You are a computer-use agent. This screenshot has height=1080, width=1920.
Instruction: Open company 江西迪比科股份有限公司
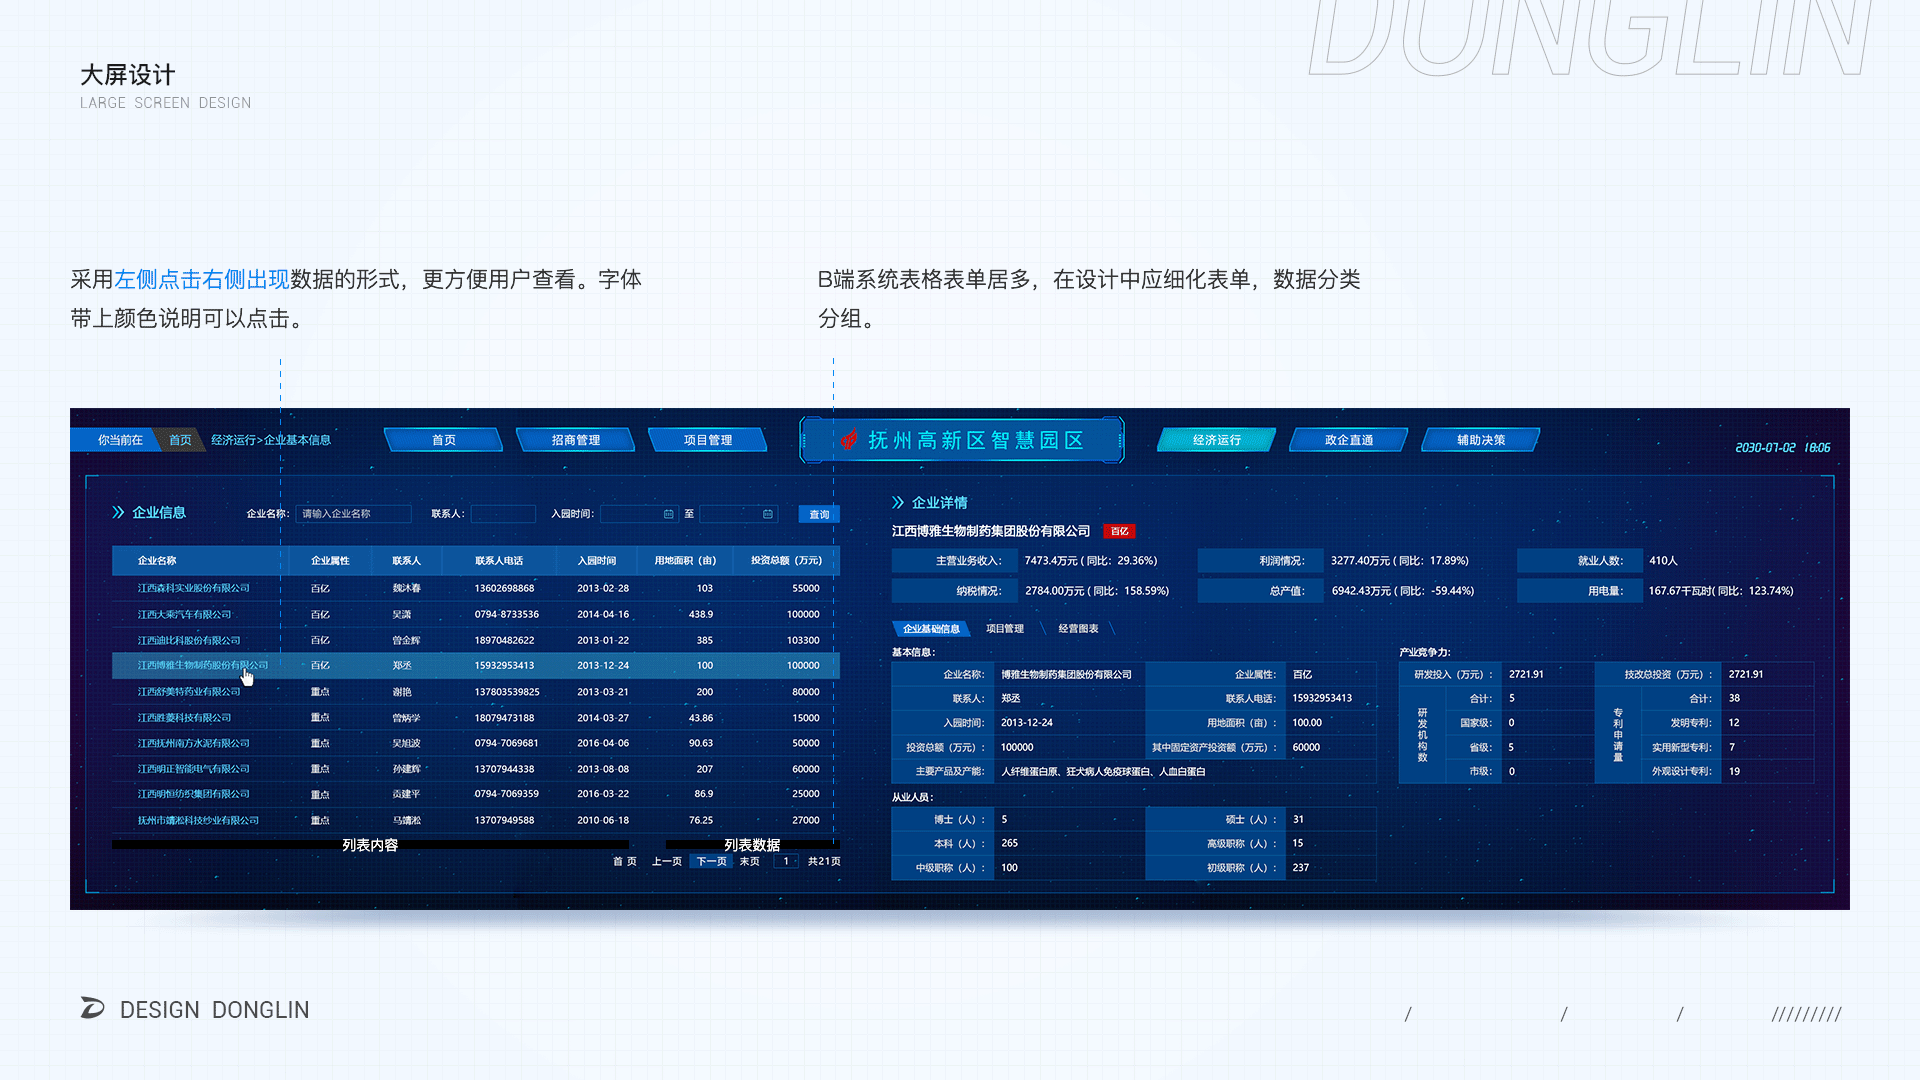(x=189, y=640)
